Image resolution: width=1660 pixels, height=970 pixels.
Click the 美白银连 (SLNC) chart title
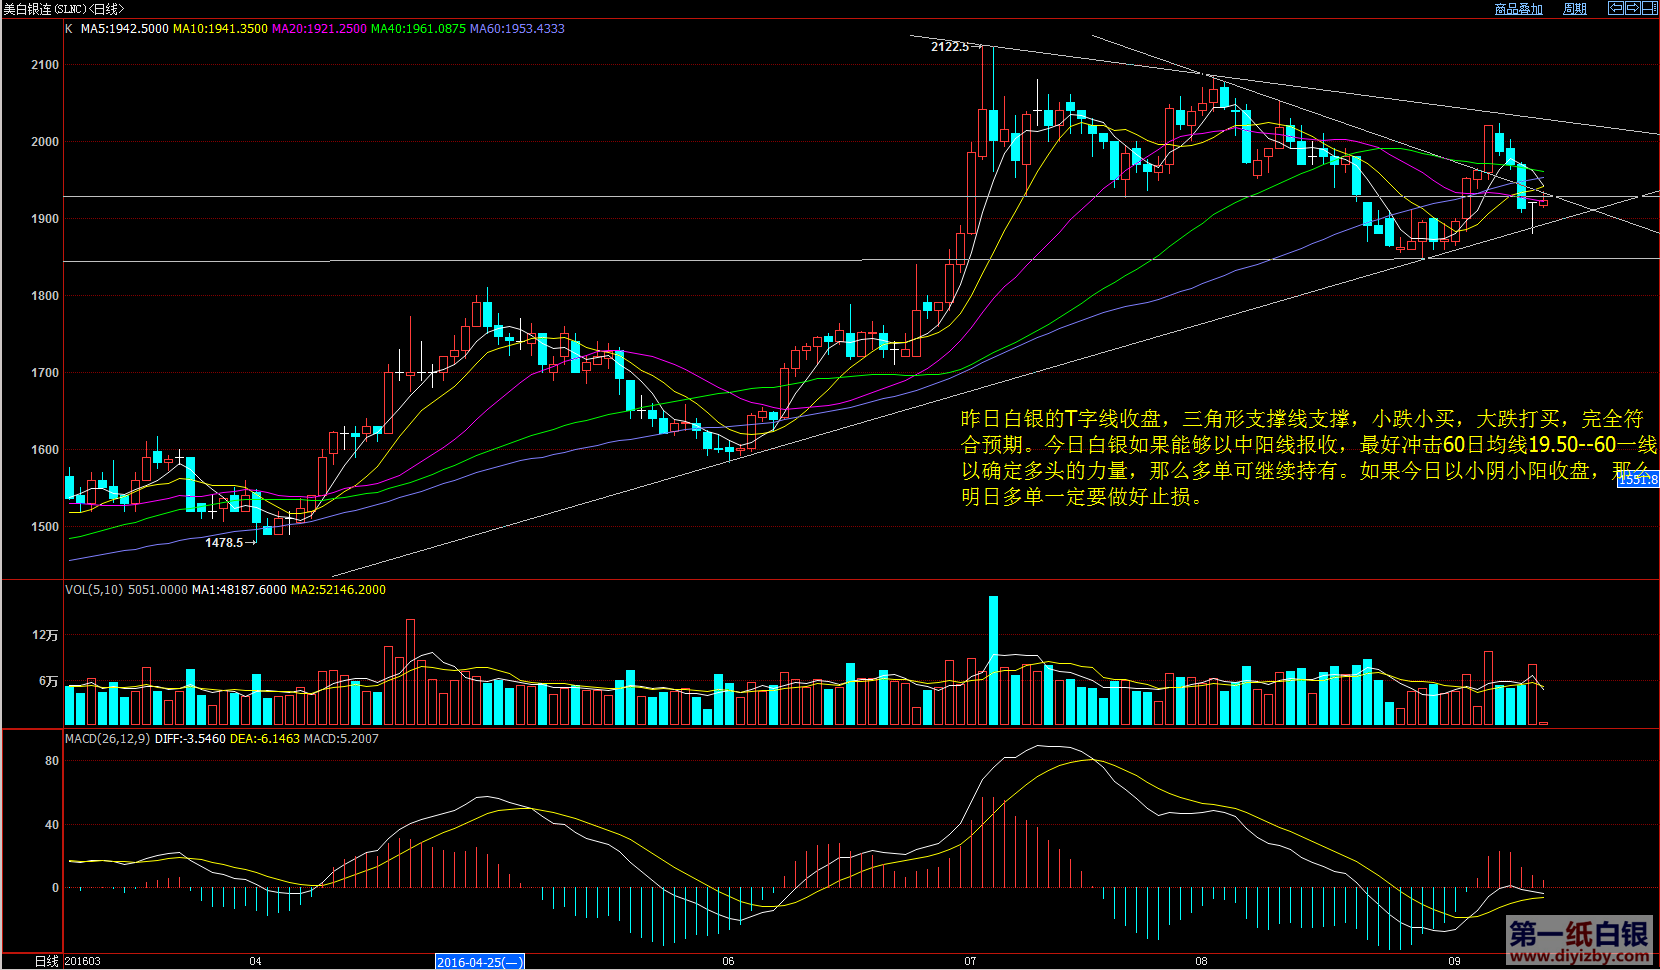pyautogui.click(x=64, y=9)
